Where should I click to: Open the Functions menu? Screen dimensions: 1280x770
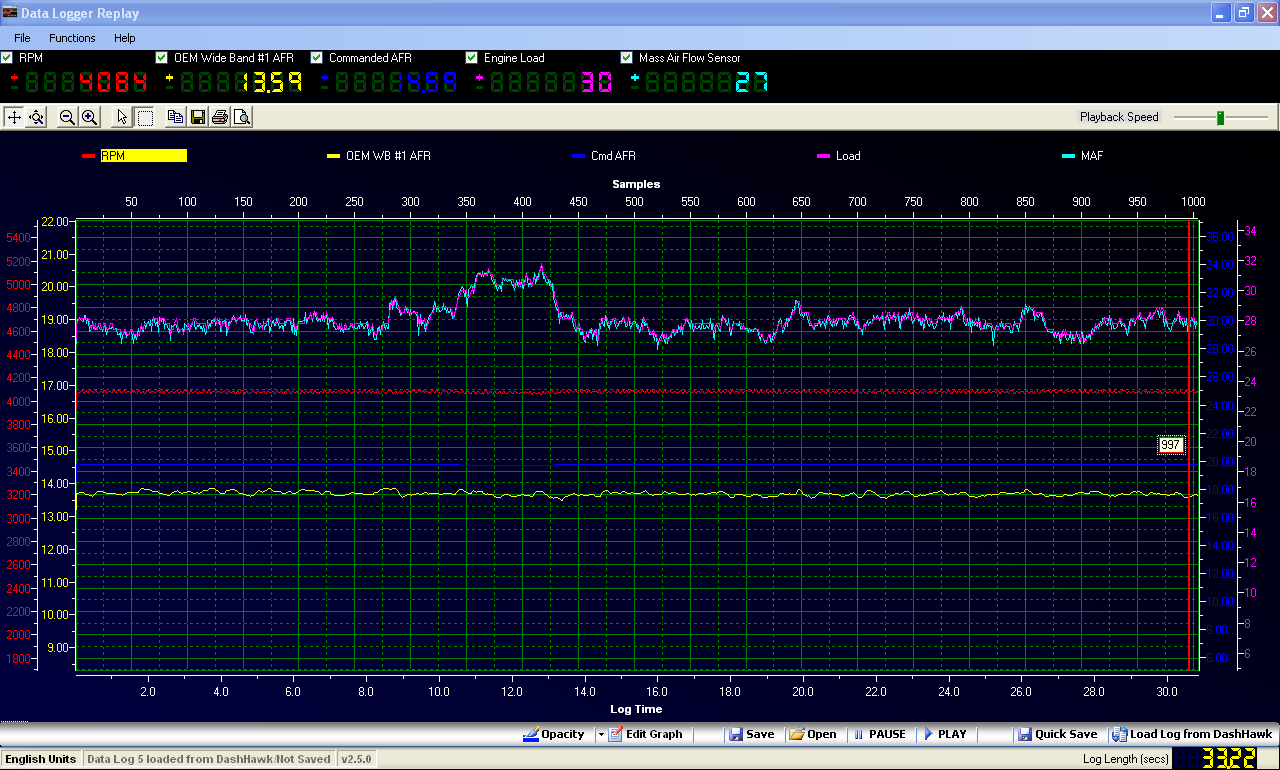click(72, 38)
